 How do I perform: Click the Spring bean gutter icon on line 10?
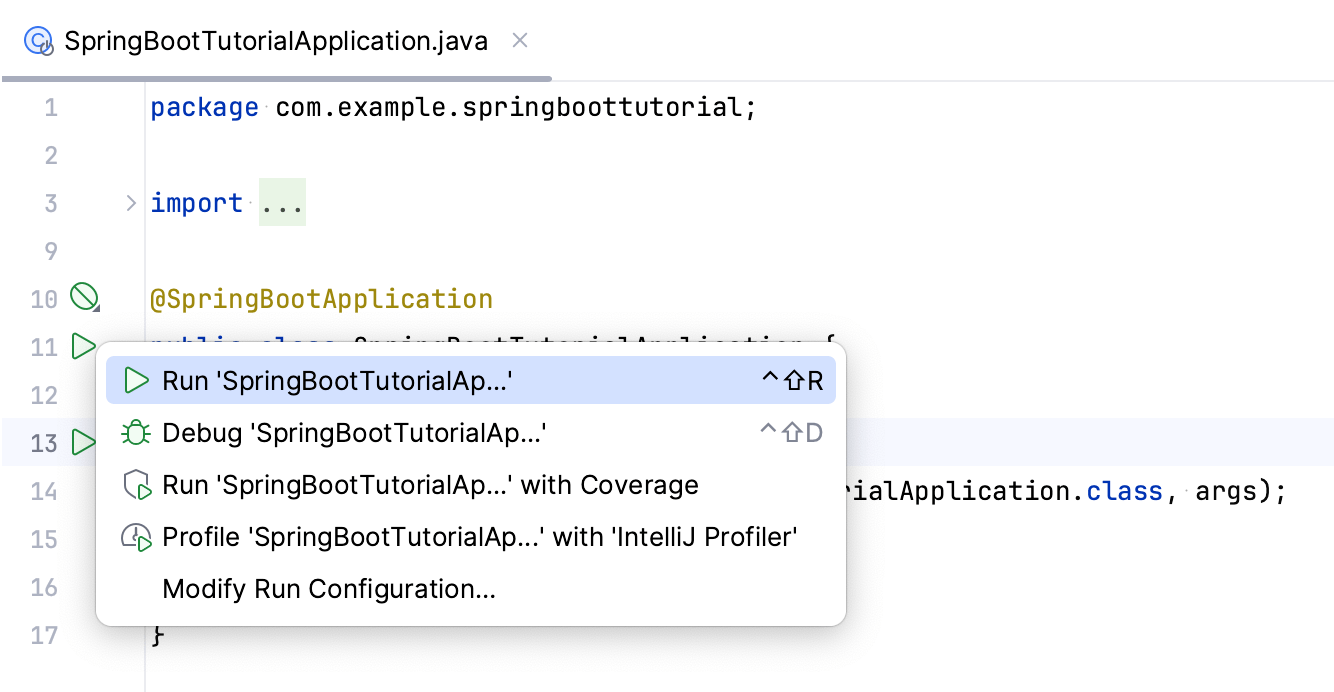85,297
